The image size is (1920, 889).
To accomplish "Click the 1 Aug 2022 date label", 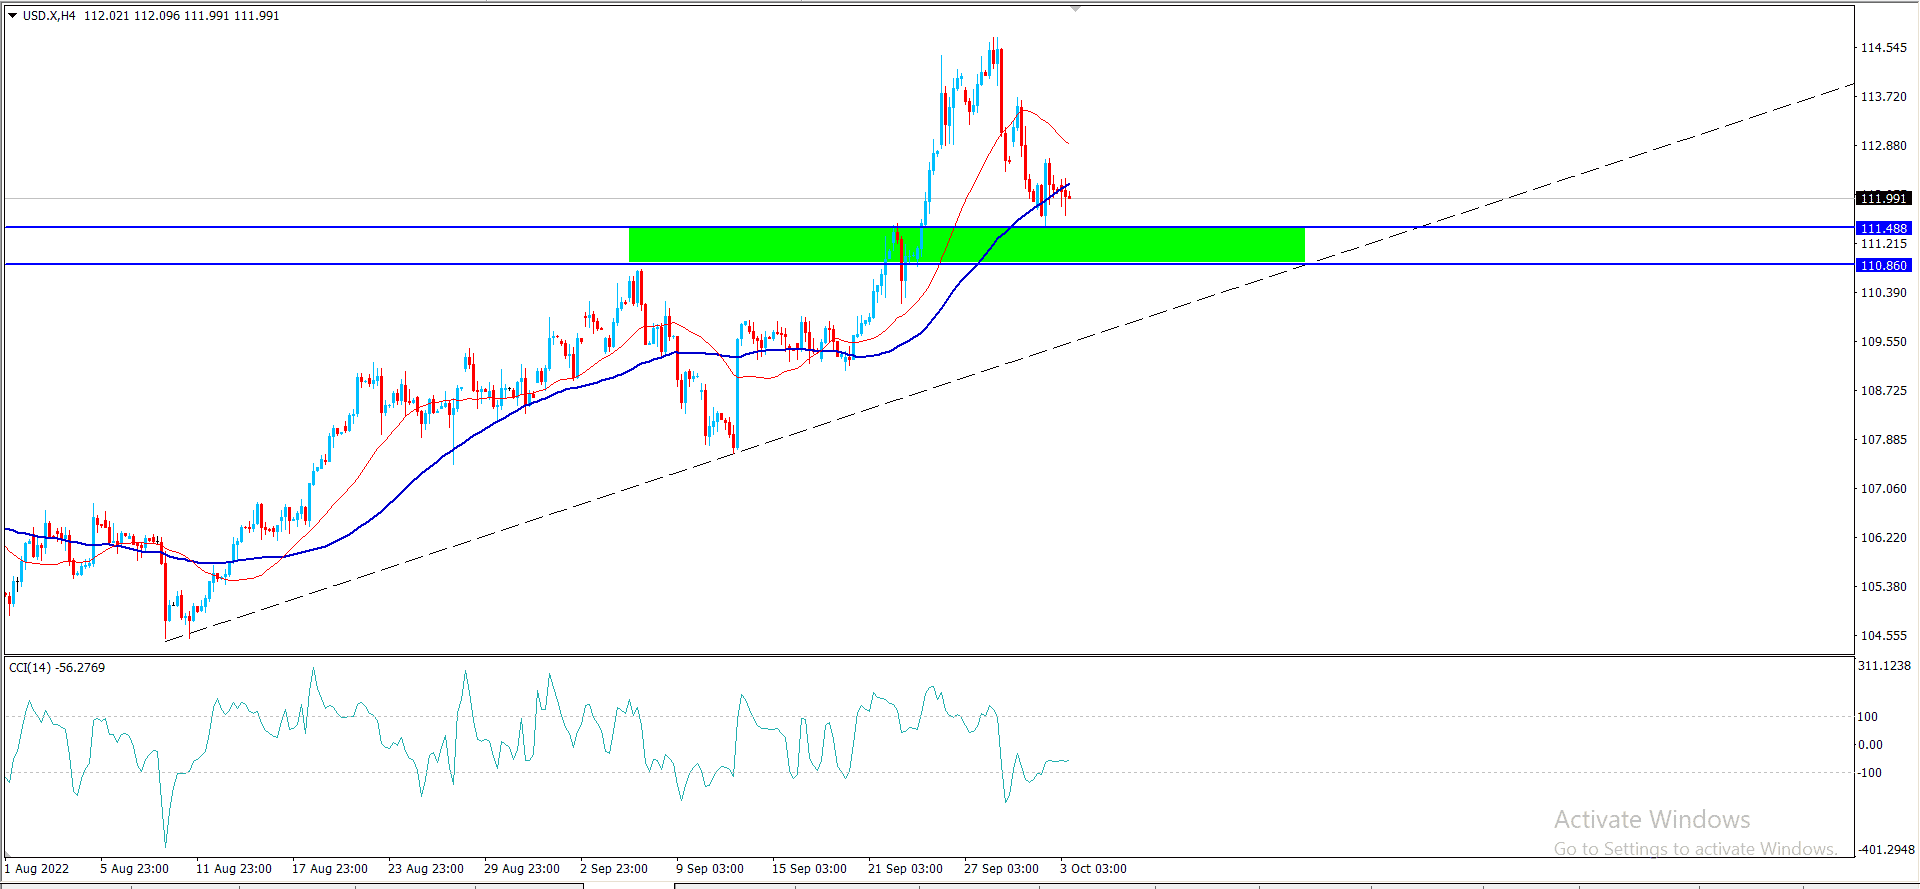I will [37, 868].
